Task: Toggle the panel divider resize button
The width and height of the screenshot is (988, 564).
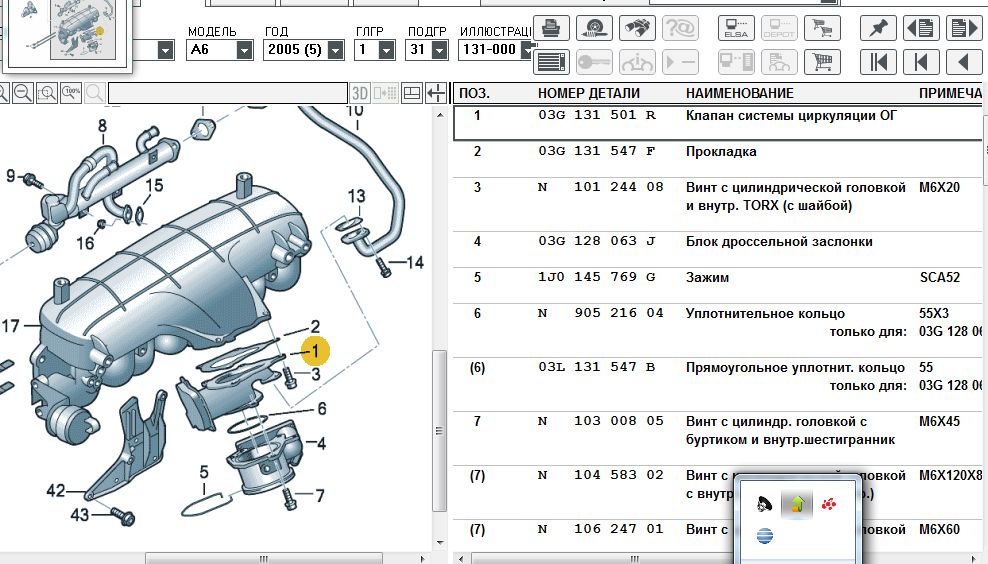Action: (x=436, y=93)
